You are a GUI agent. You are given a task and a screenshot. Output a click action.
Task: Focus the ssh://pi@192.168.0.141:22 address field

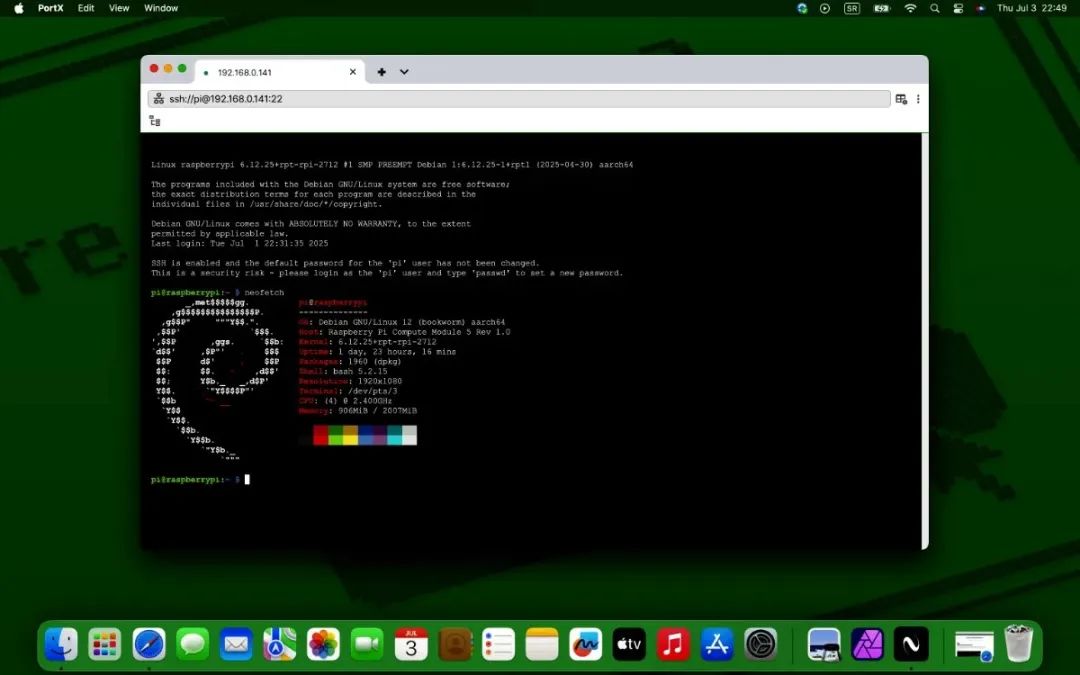519,98
